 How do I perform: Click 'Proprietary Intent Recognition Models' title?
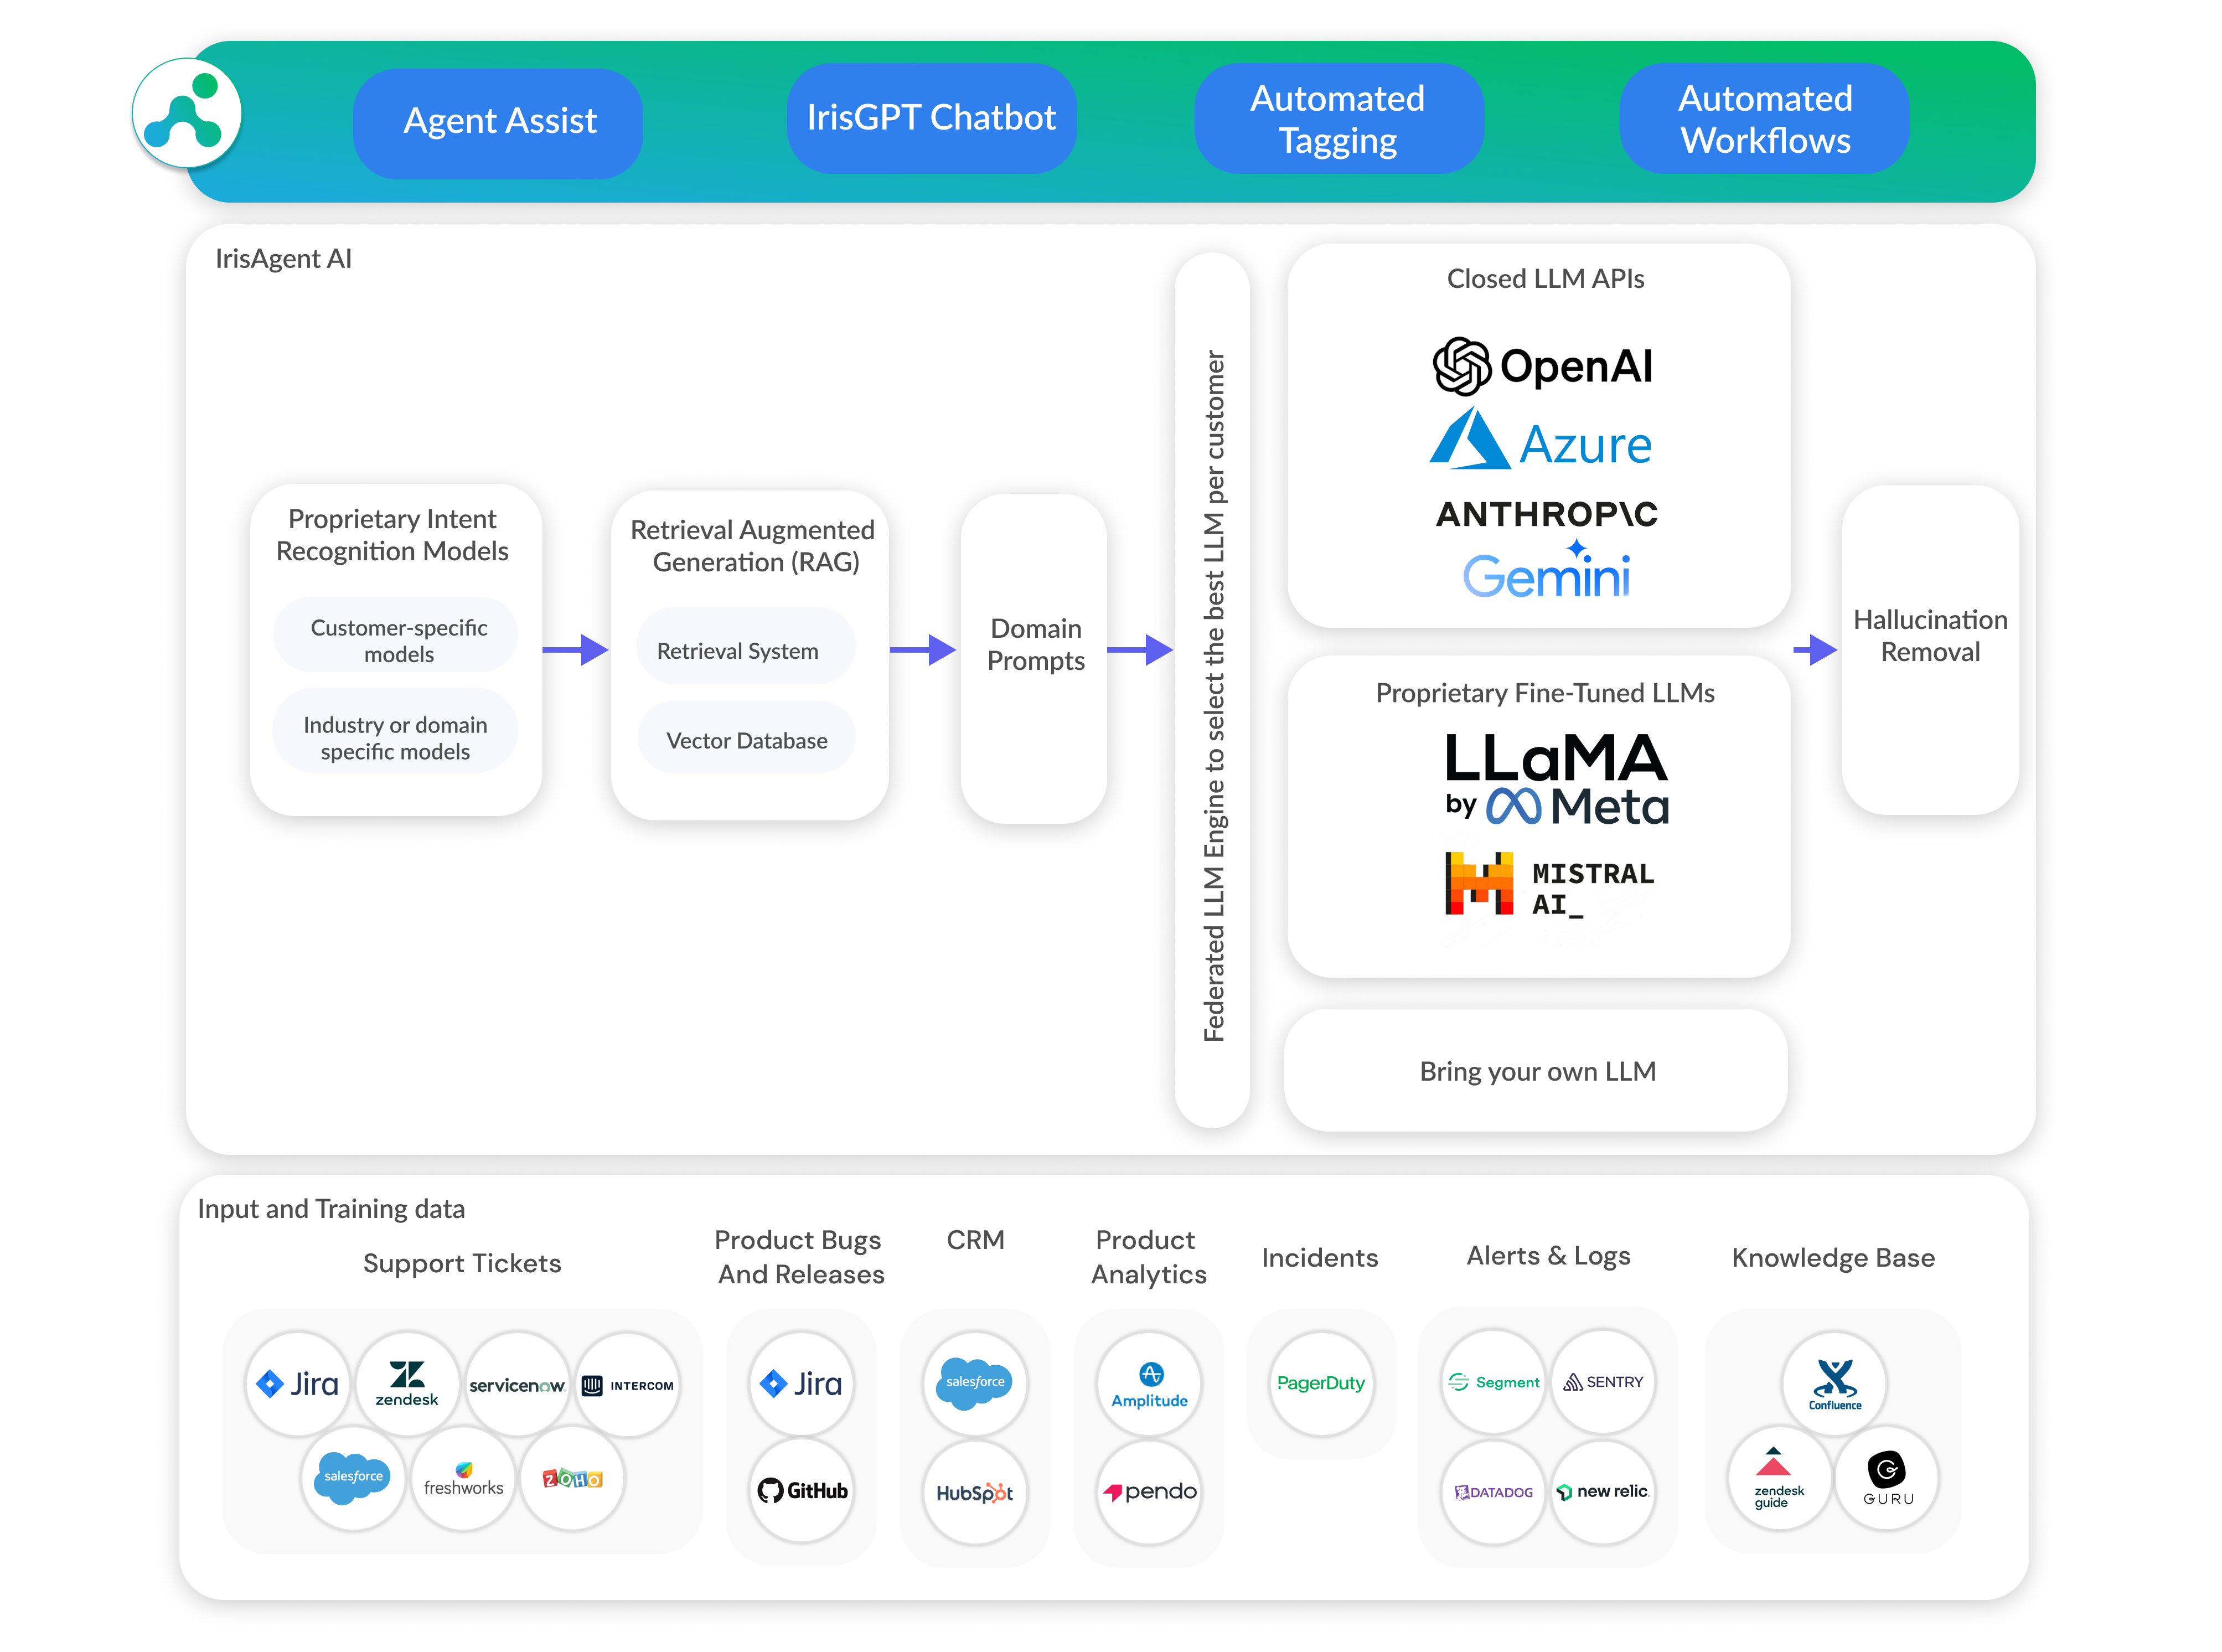coord(392,535)
